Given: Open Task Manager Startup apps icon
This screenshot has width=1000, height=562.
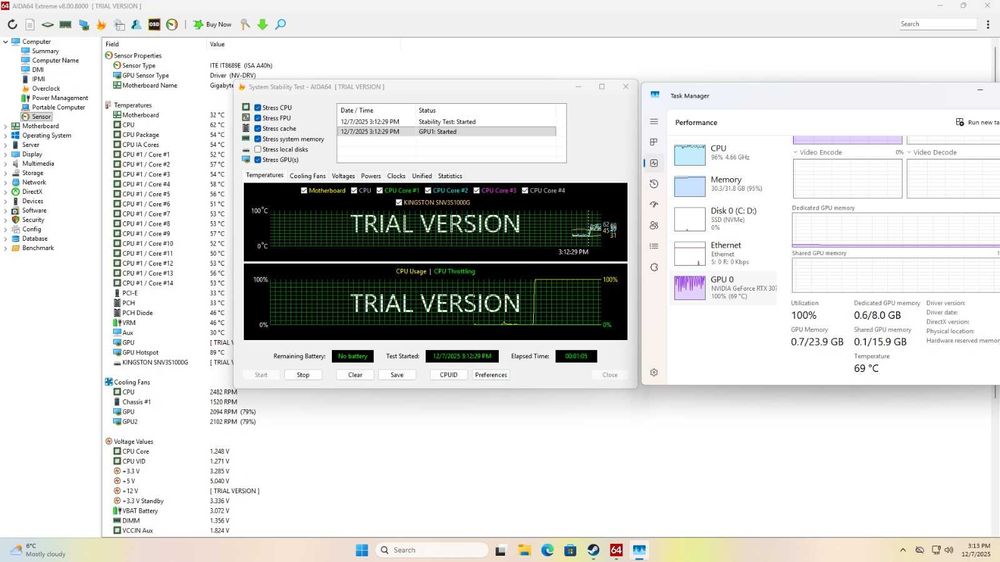Looking at the screenshot, I should (654, 204).
